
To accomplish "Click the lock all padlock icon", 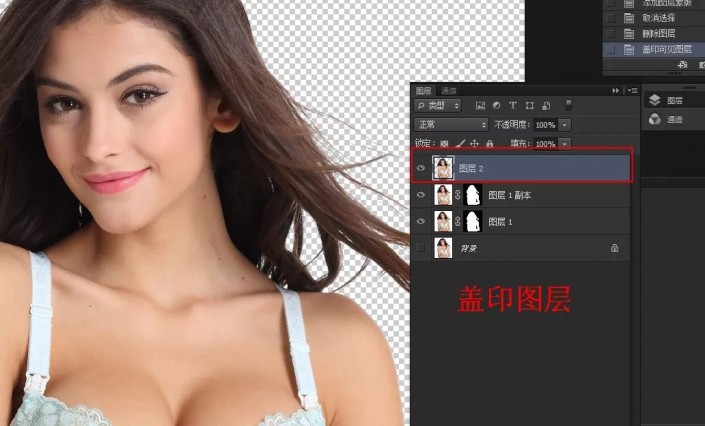I will (490, 143).
